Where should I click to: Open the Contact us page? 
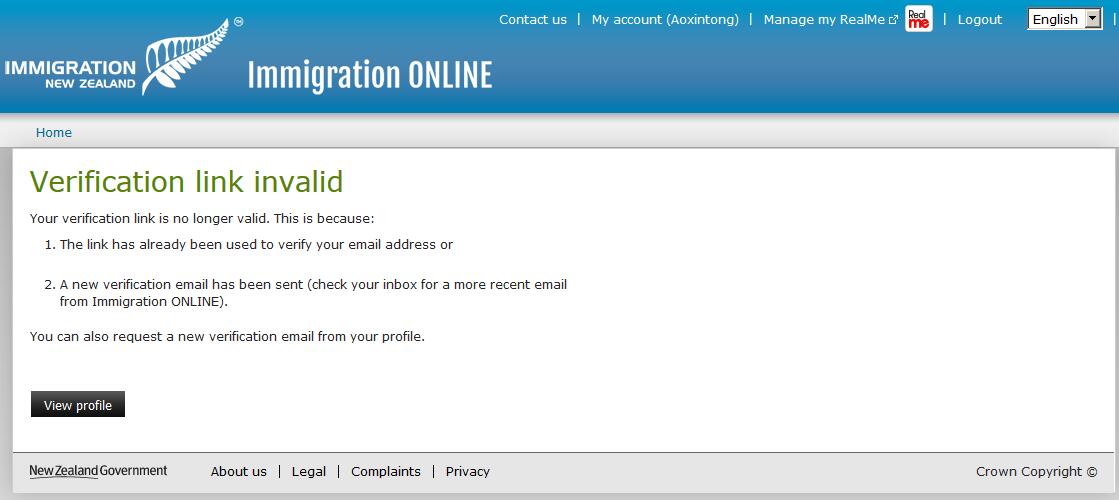532,19
